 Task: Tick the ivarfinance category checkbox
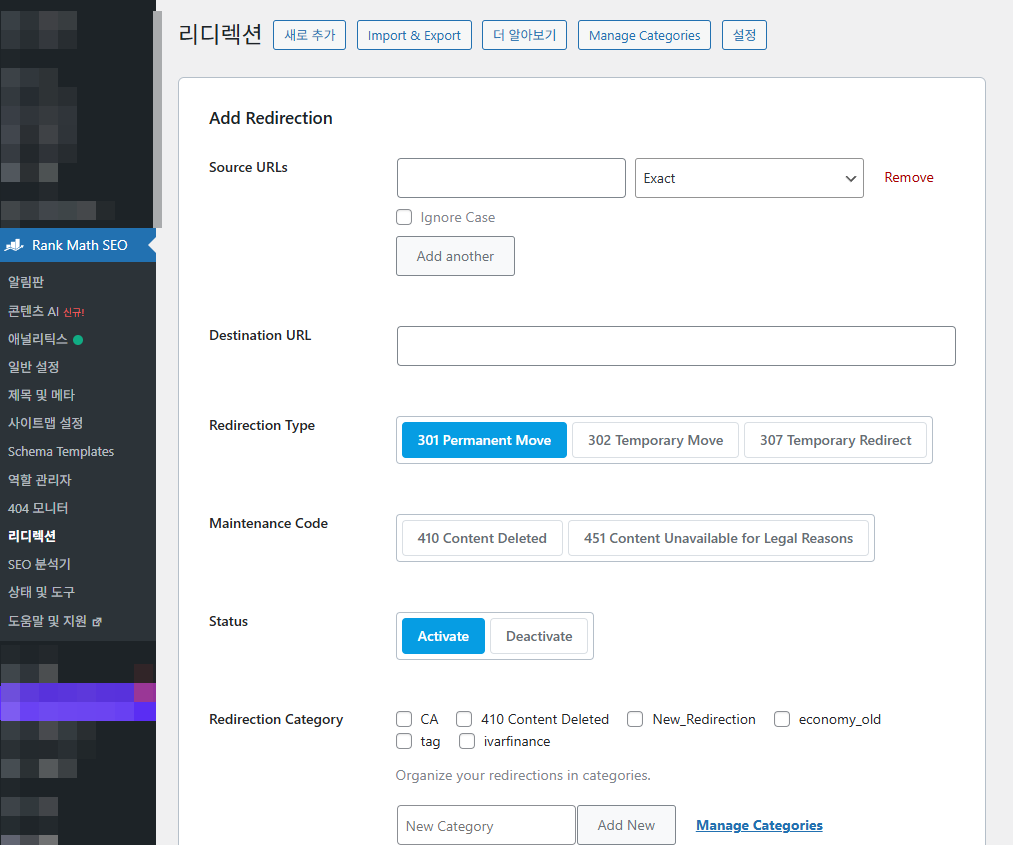point(467,741)
